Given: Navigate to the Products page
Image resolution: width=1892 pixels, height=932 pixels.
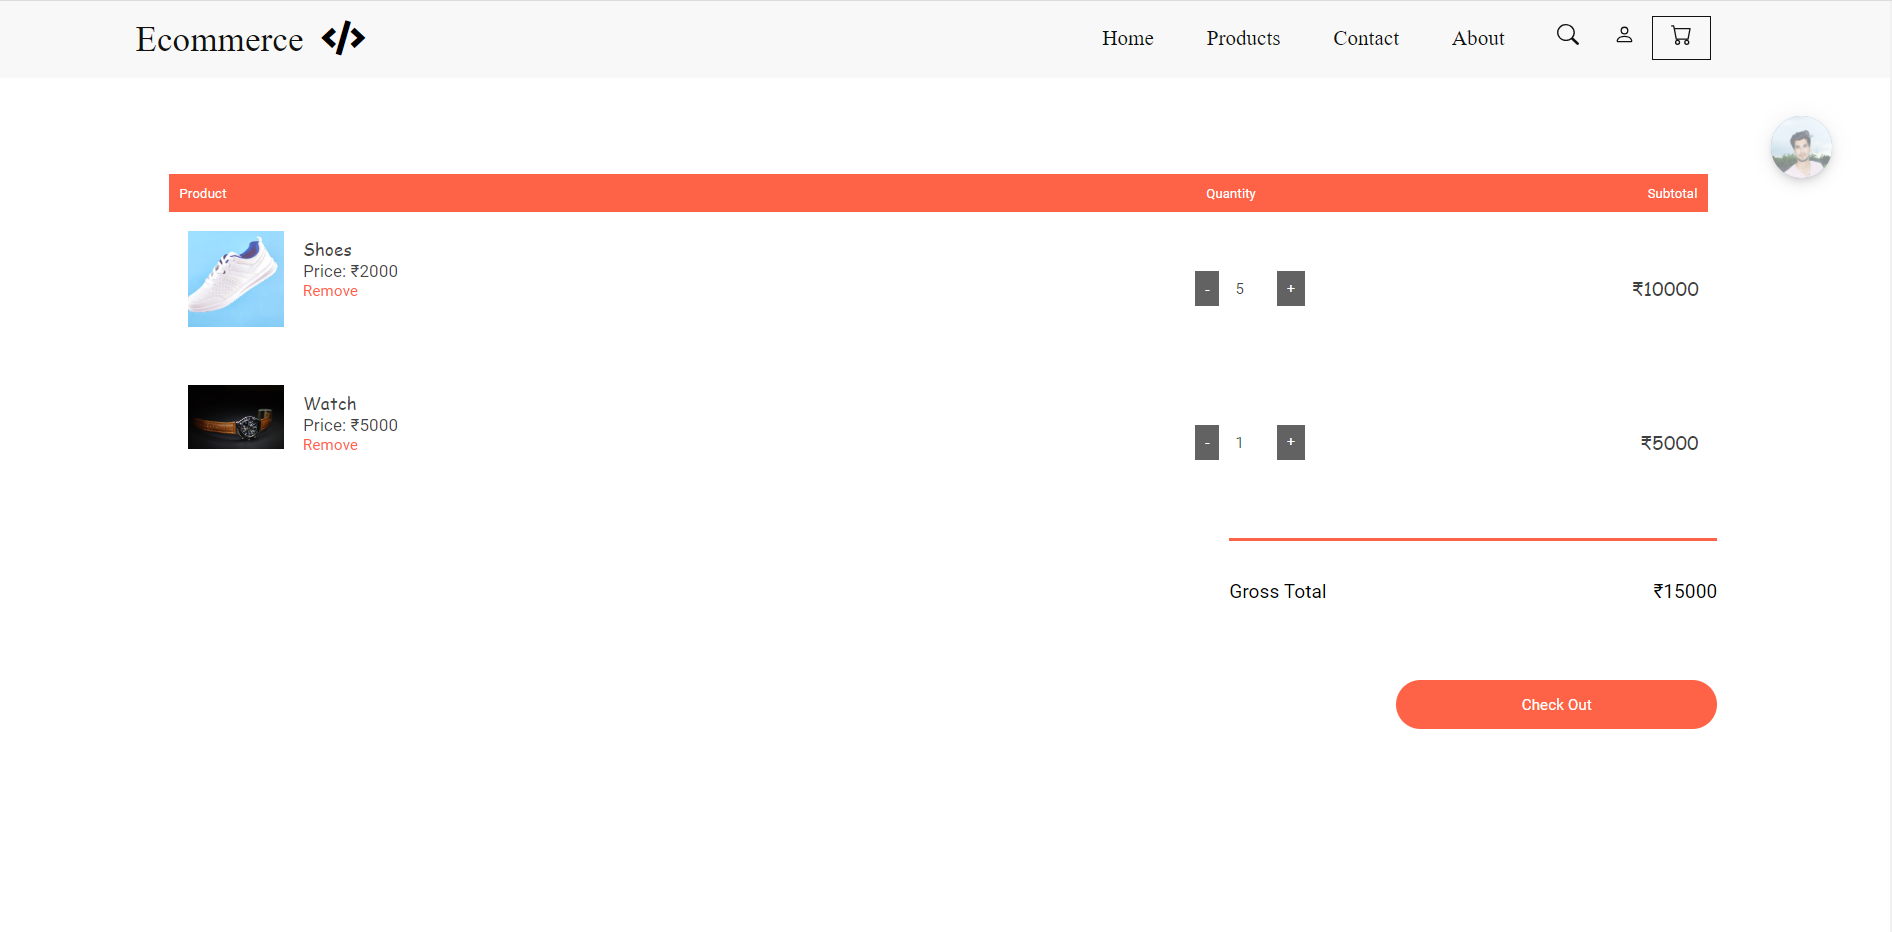Looking at the screenshot, I should [1243, 38].
